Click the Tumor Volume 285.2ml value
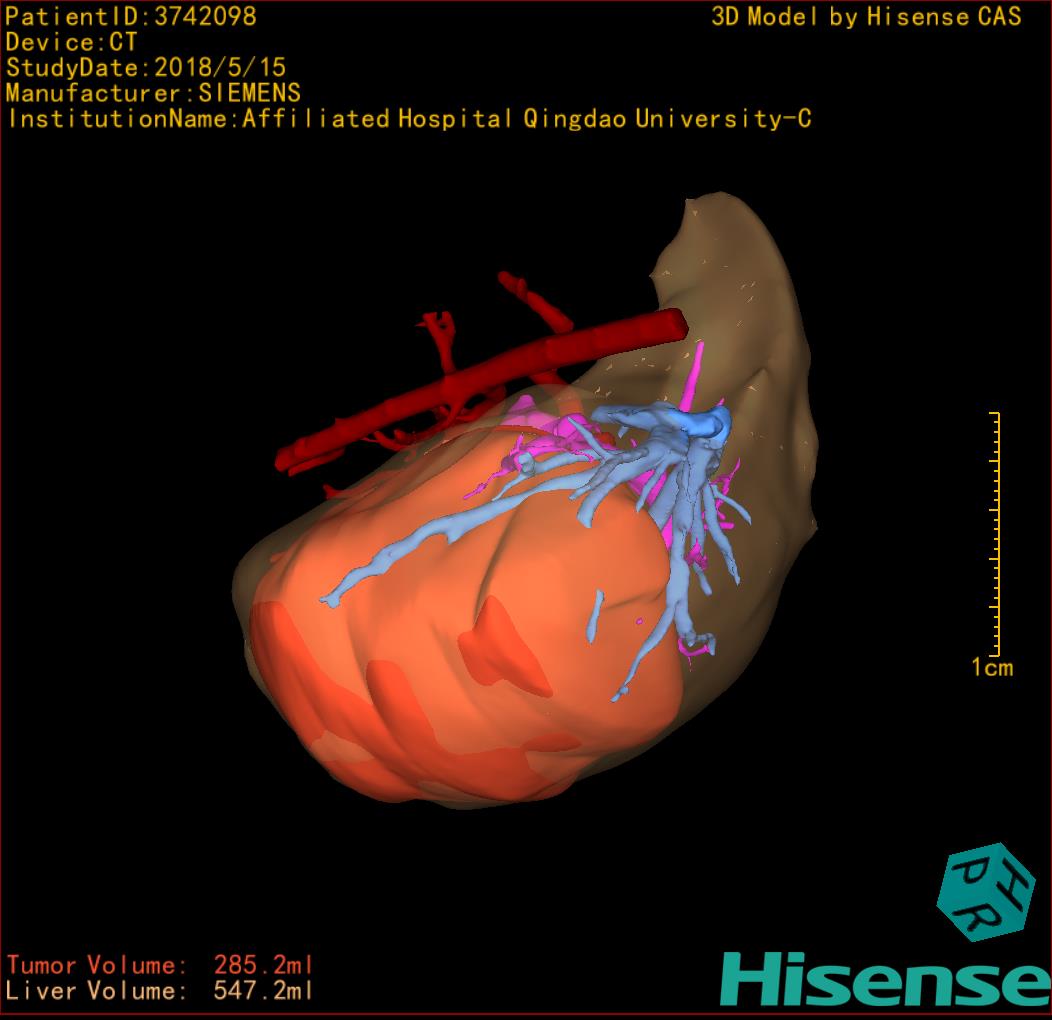The width and height of the screenshot is (1052, 1020). (x=263, y=965)
